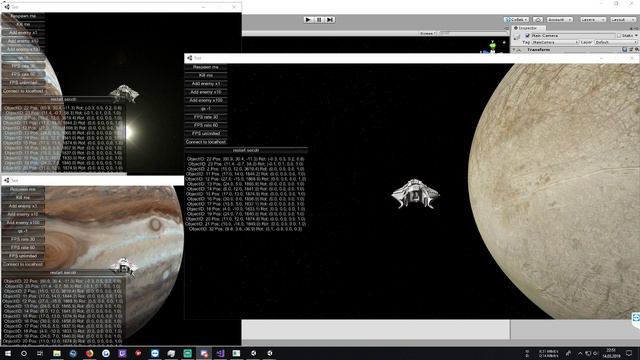Viewport: 640px width, 360px height.
Task: Choose FPS unlimited in the sun-glare window
Action: point(23,82)
